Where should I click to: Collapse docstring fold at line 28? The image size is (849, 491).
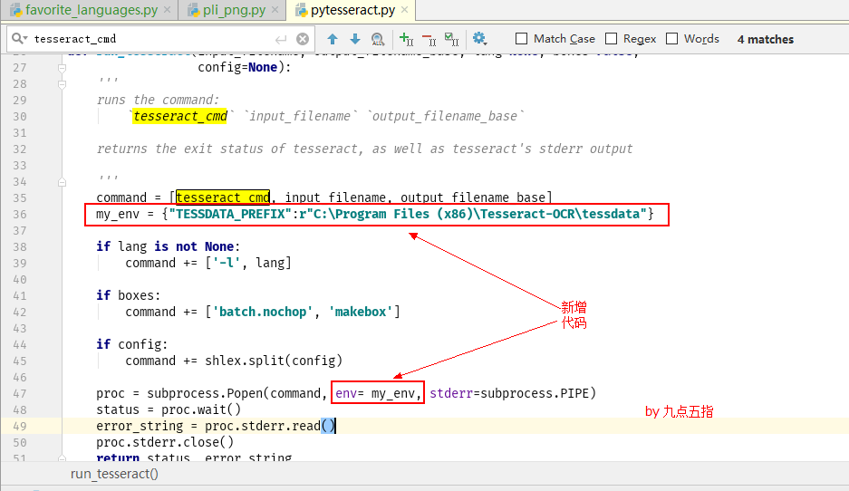coord(62,84)
